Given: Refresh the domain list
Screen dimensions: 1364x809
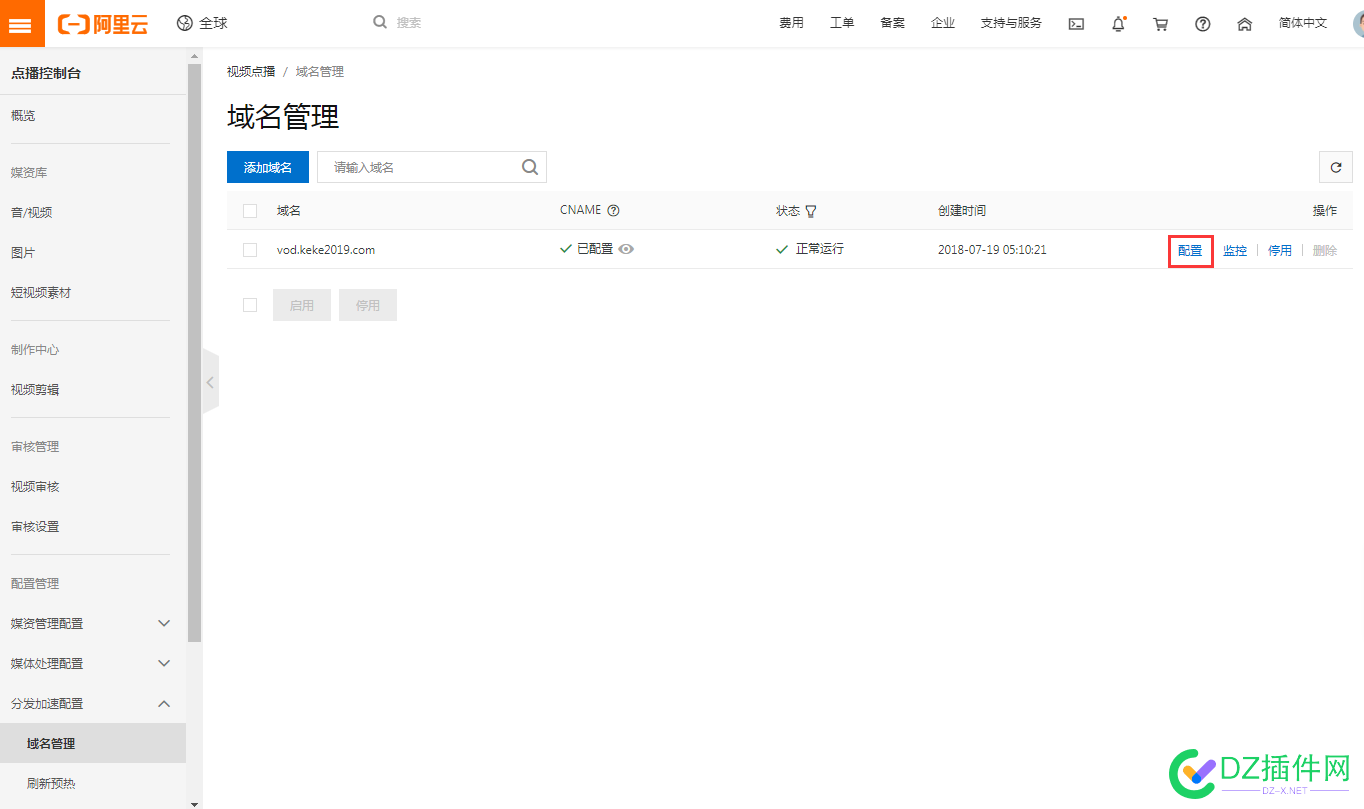Looking at the screenshot, I should (1336, 167).
